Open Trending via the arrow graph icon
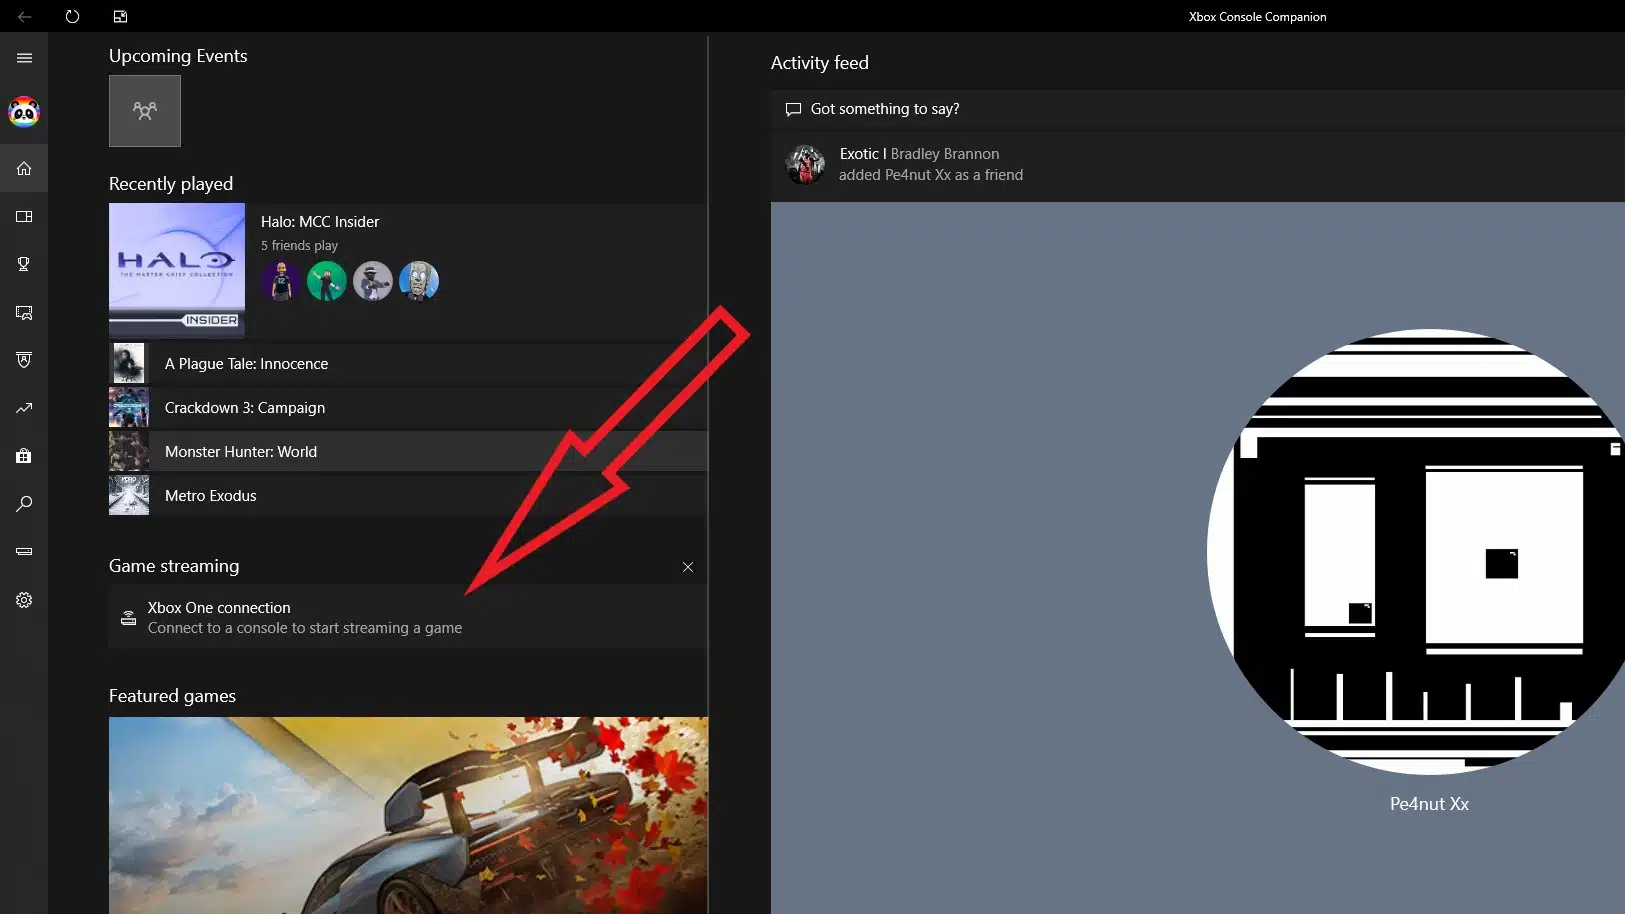This screenshot has height=914, width=1625. 23,408
